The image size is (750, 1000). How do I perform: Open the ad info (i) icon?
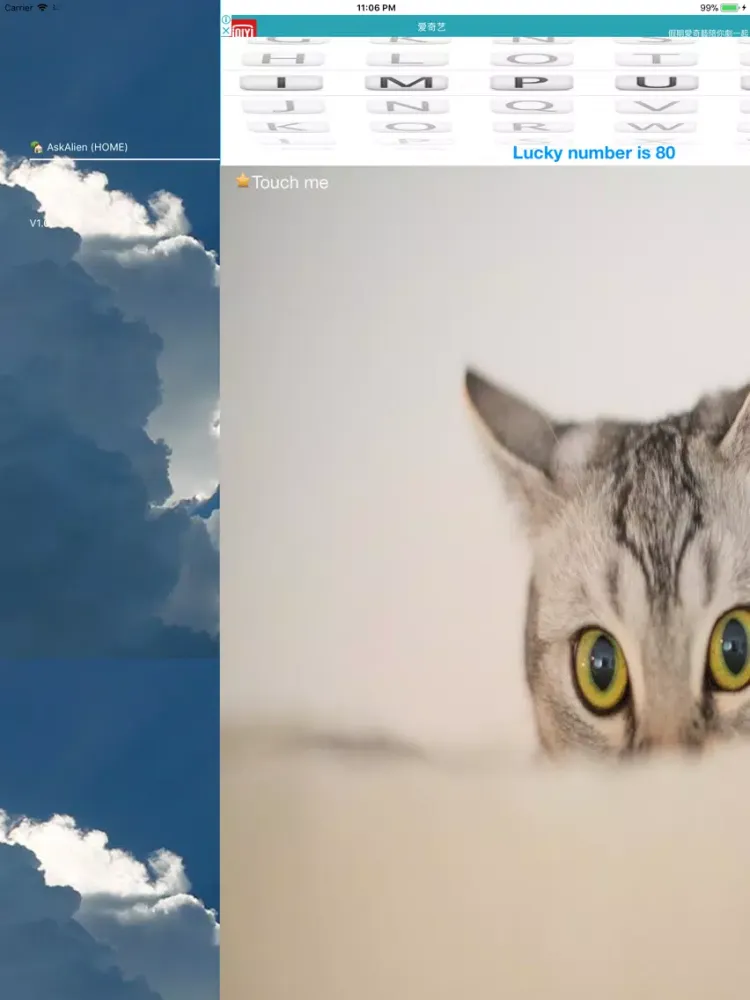[226, 20]
